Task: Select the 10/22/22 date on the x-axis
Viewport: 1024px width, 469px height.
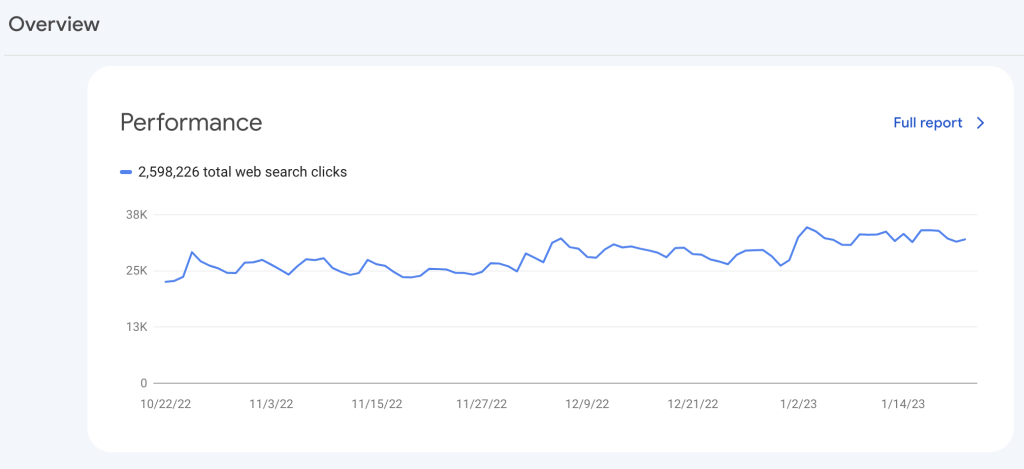Action: (166, 404)
